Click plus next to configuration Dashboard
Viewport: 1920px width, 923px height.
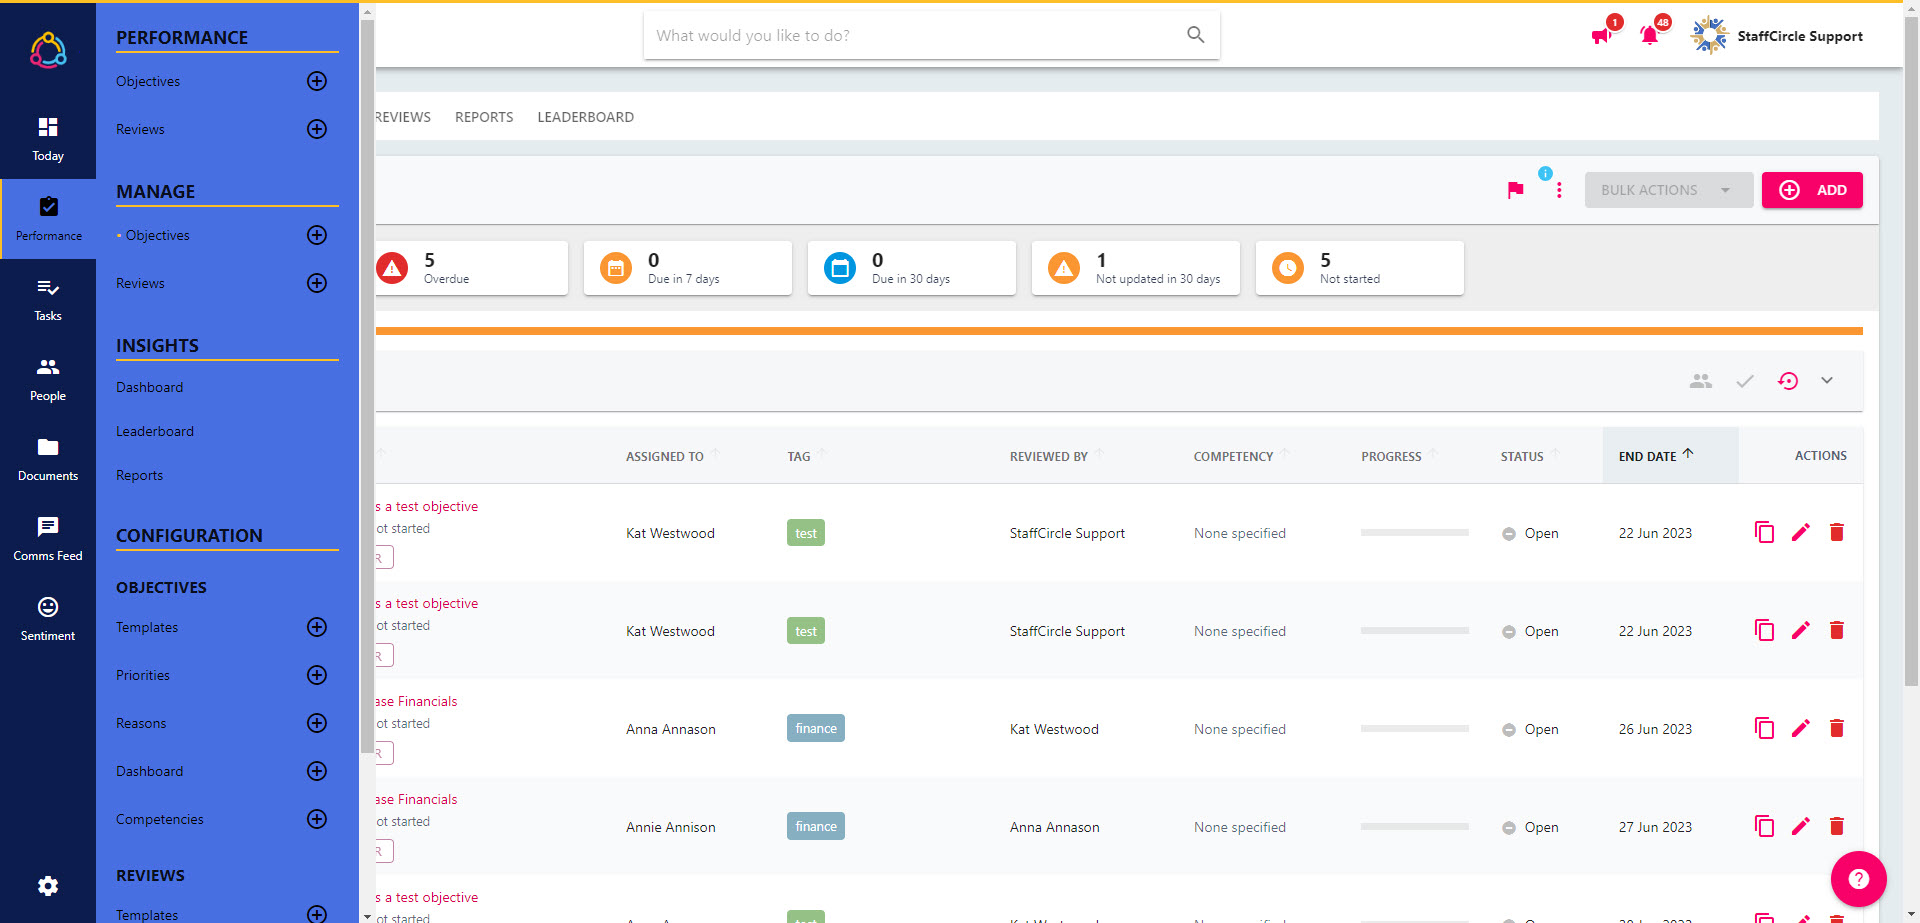317,771
